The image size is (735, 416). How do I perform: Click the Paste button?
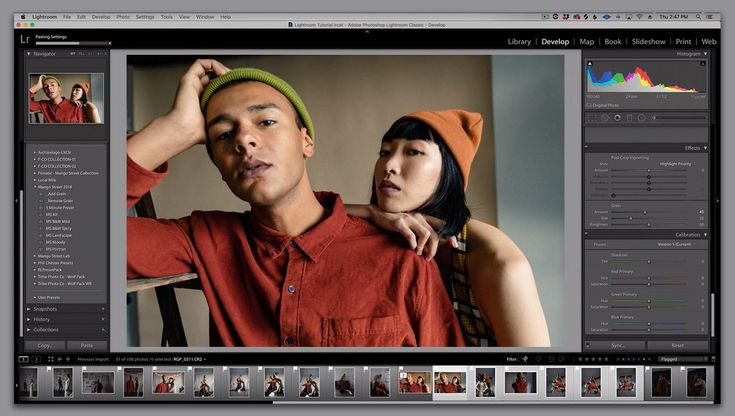click(87, 346)
